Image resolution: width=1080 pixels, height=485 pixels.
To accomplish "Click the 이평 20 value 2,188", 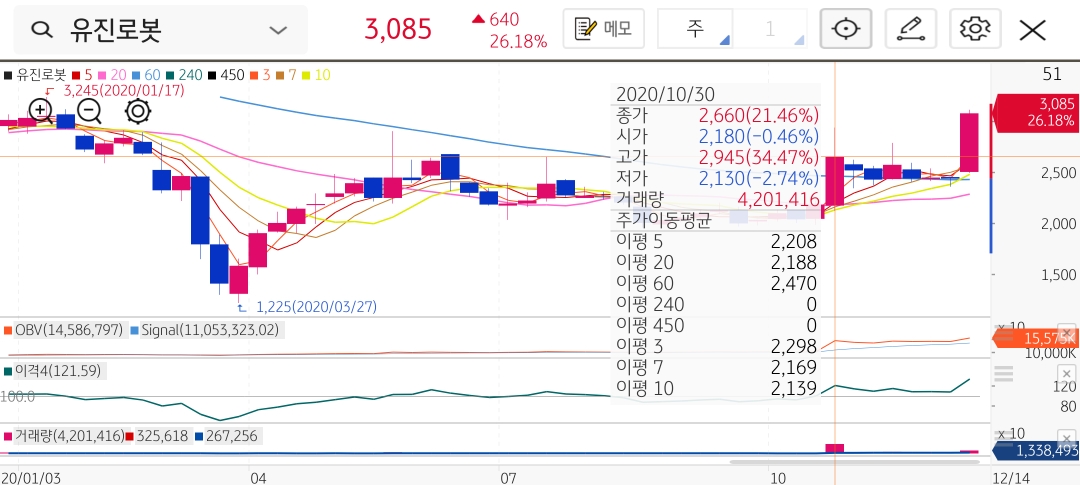I will point(793,262).
